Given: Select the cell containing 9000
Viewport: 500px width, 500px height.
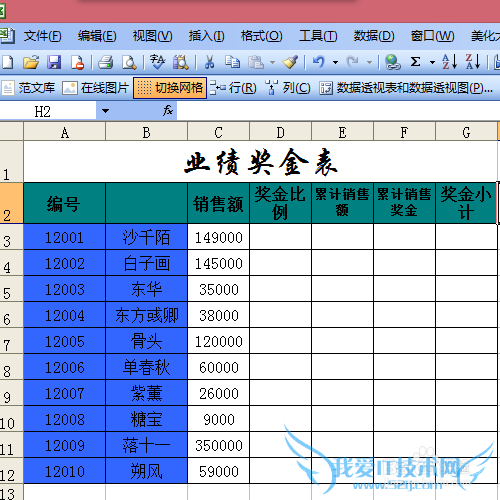Looking at the screenshot, I should pos(218,419).
